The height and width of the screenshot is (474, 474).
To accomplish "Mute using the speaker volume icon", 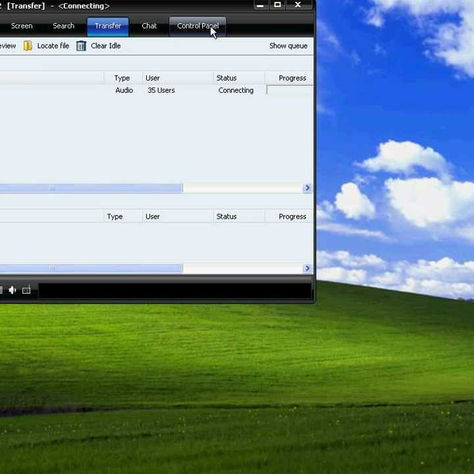I will 13,290.
